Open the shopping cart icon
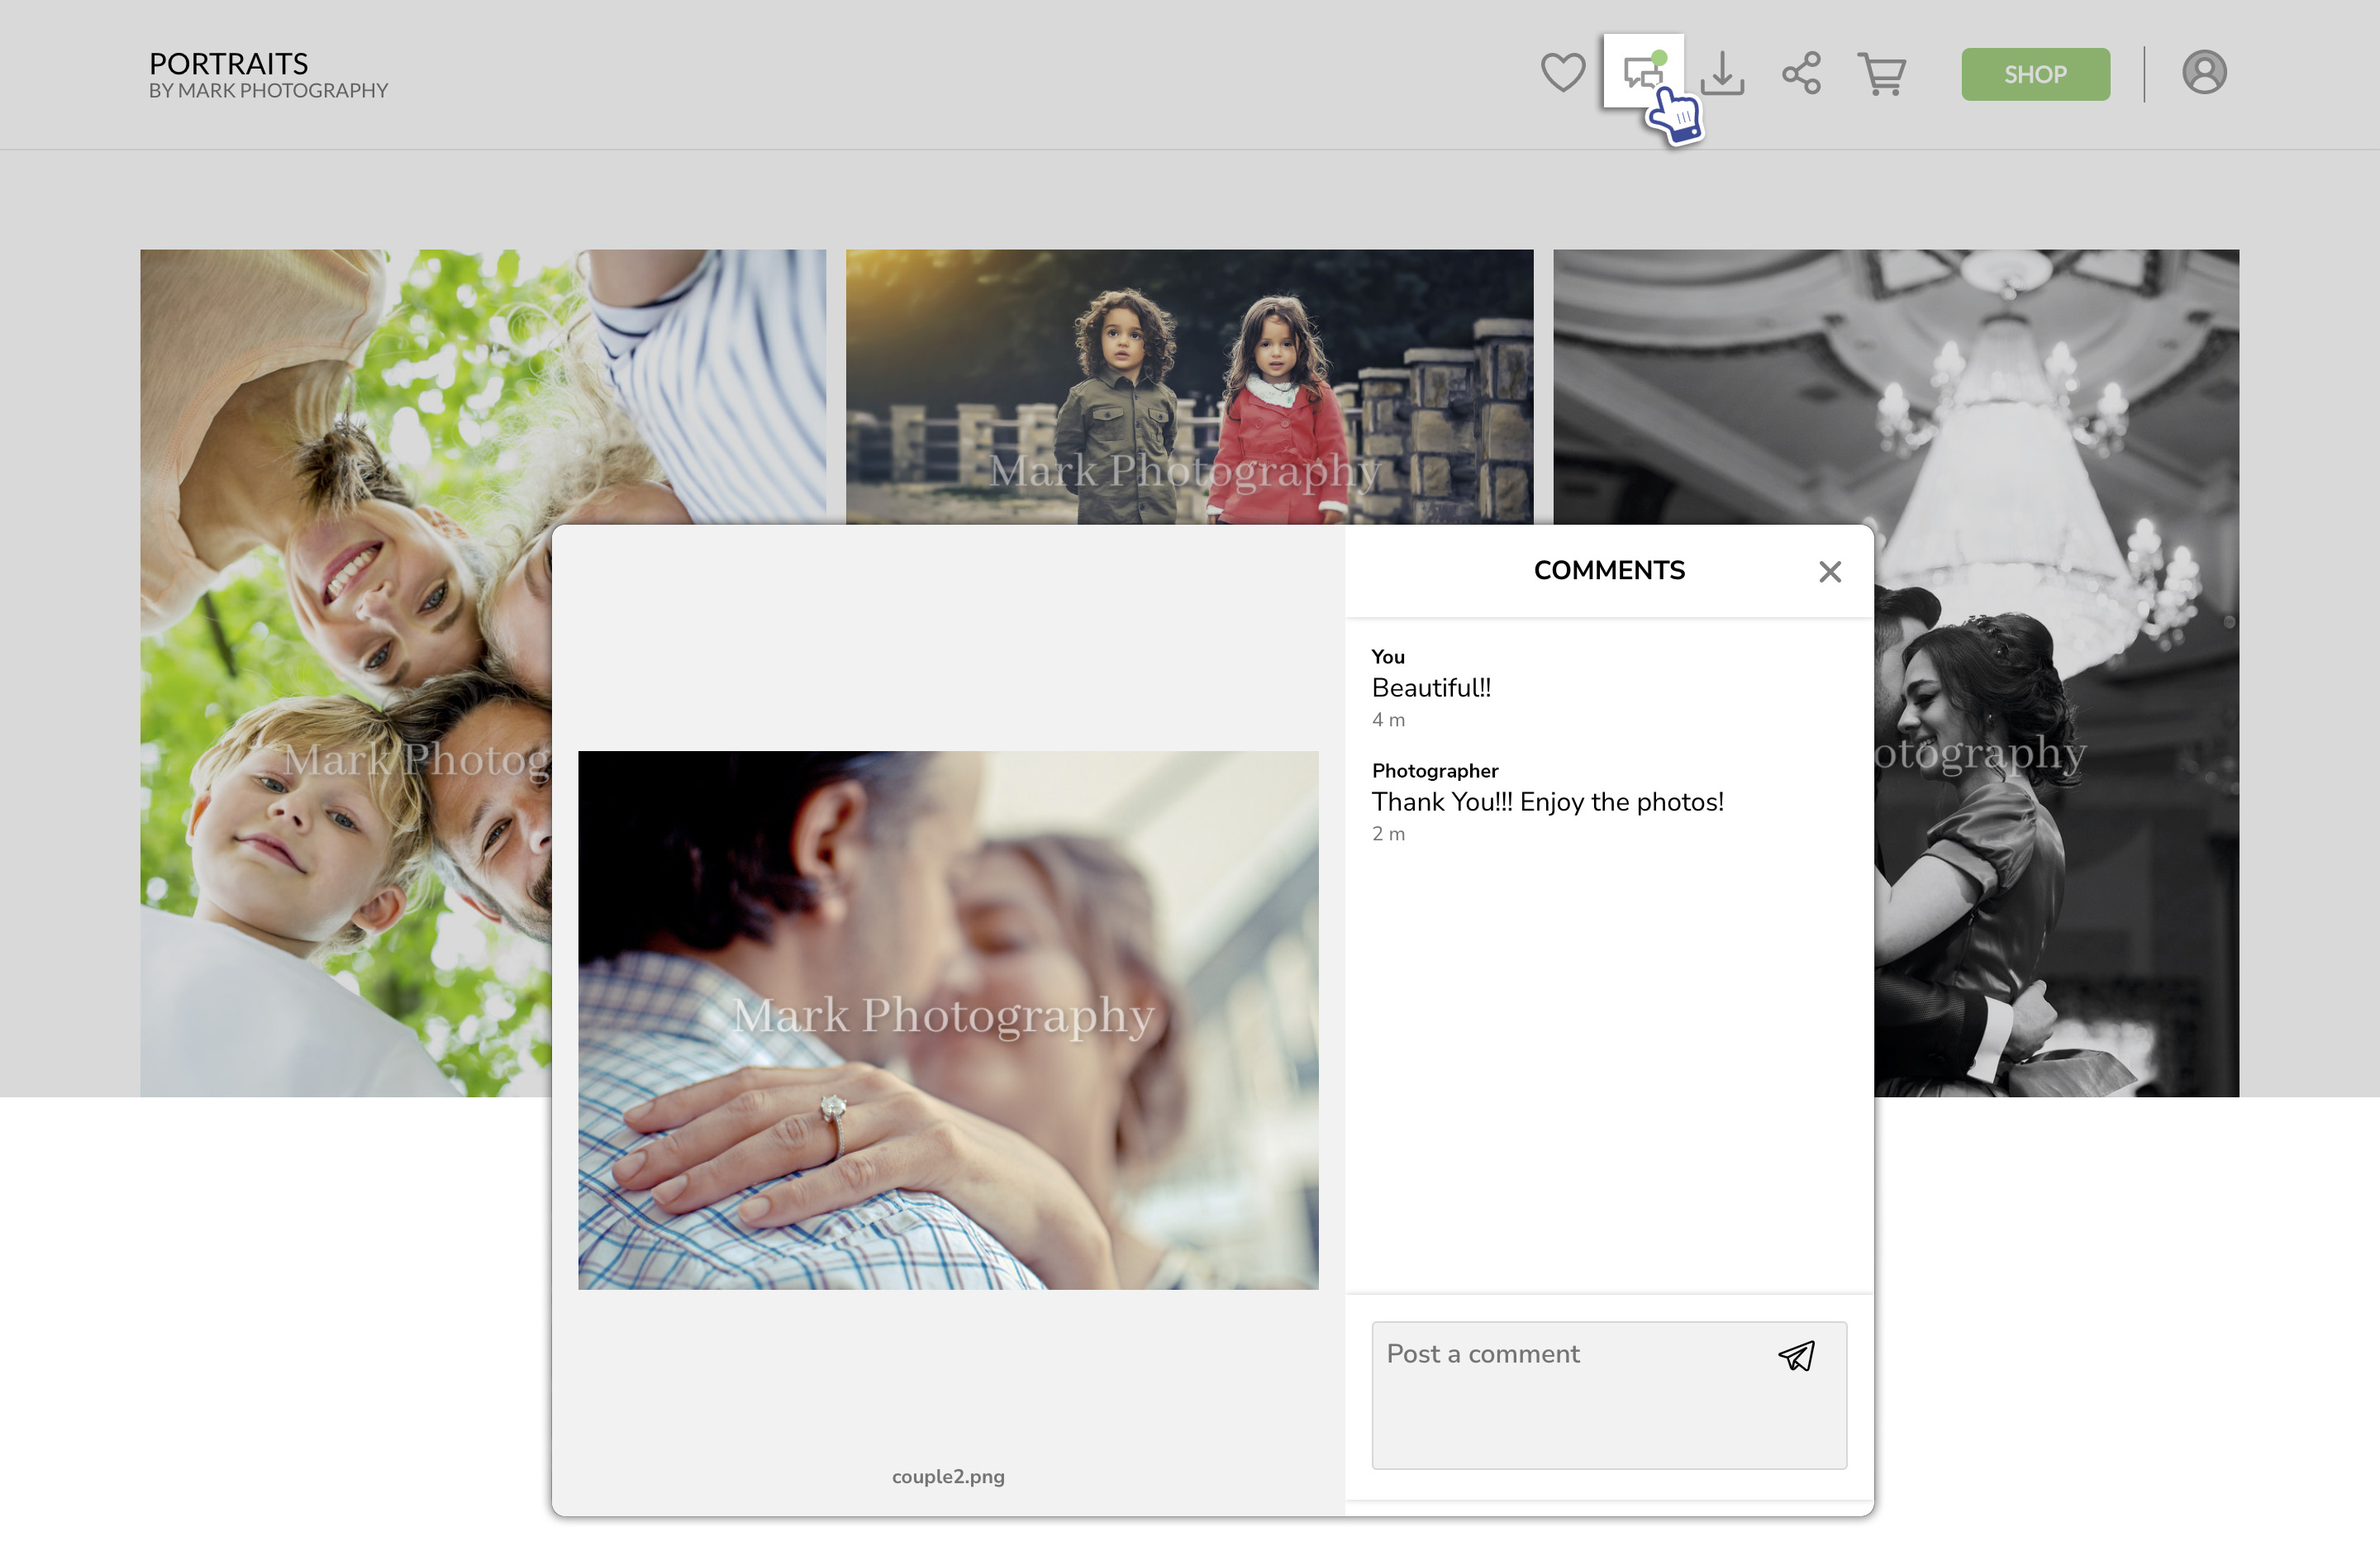Screen dimensions: 2380x1546 (x=1881, y=73)
